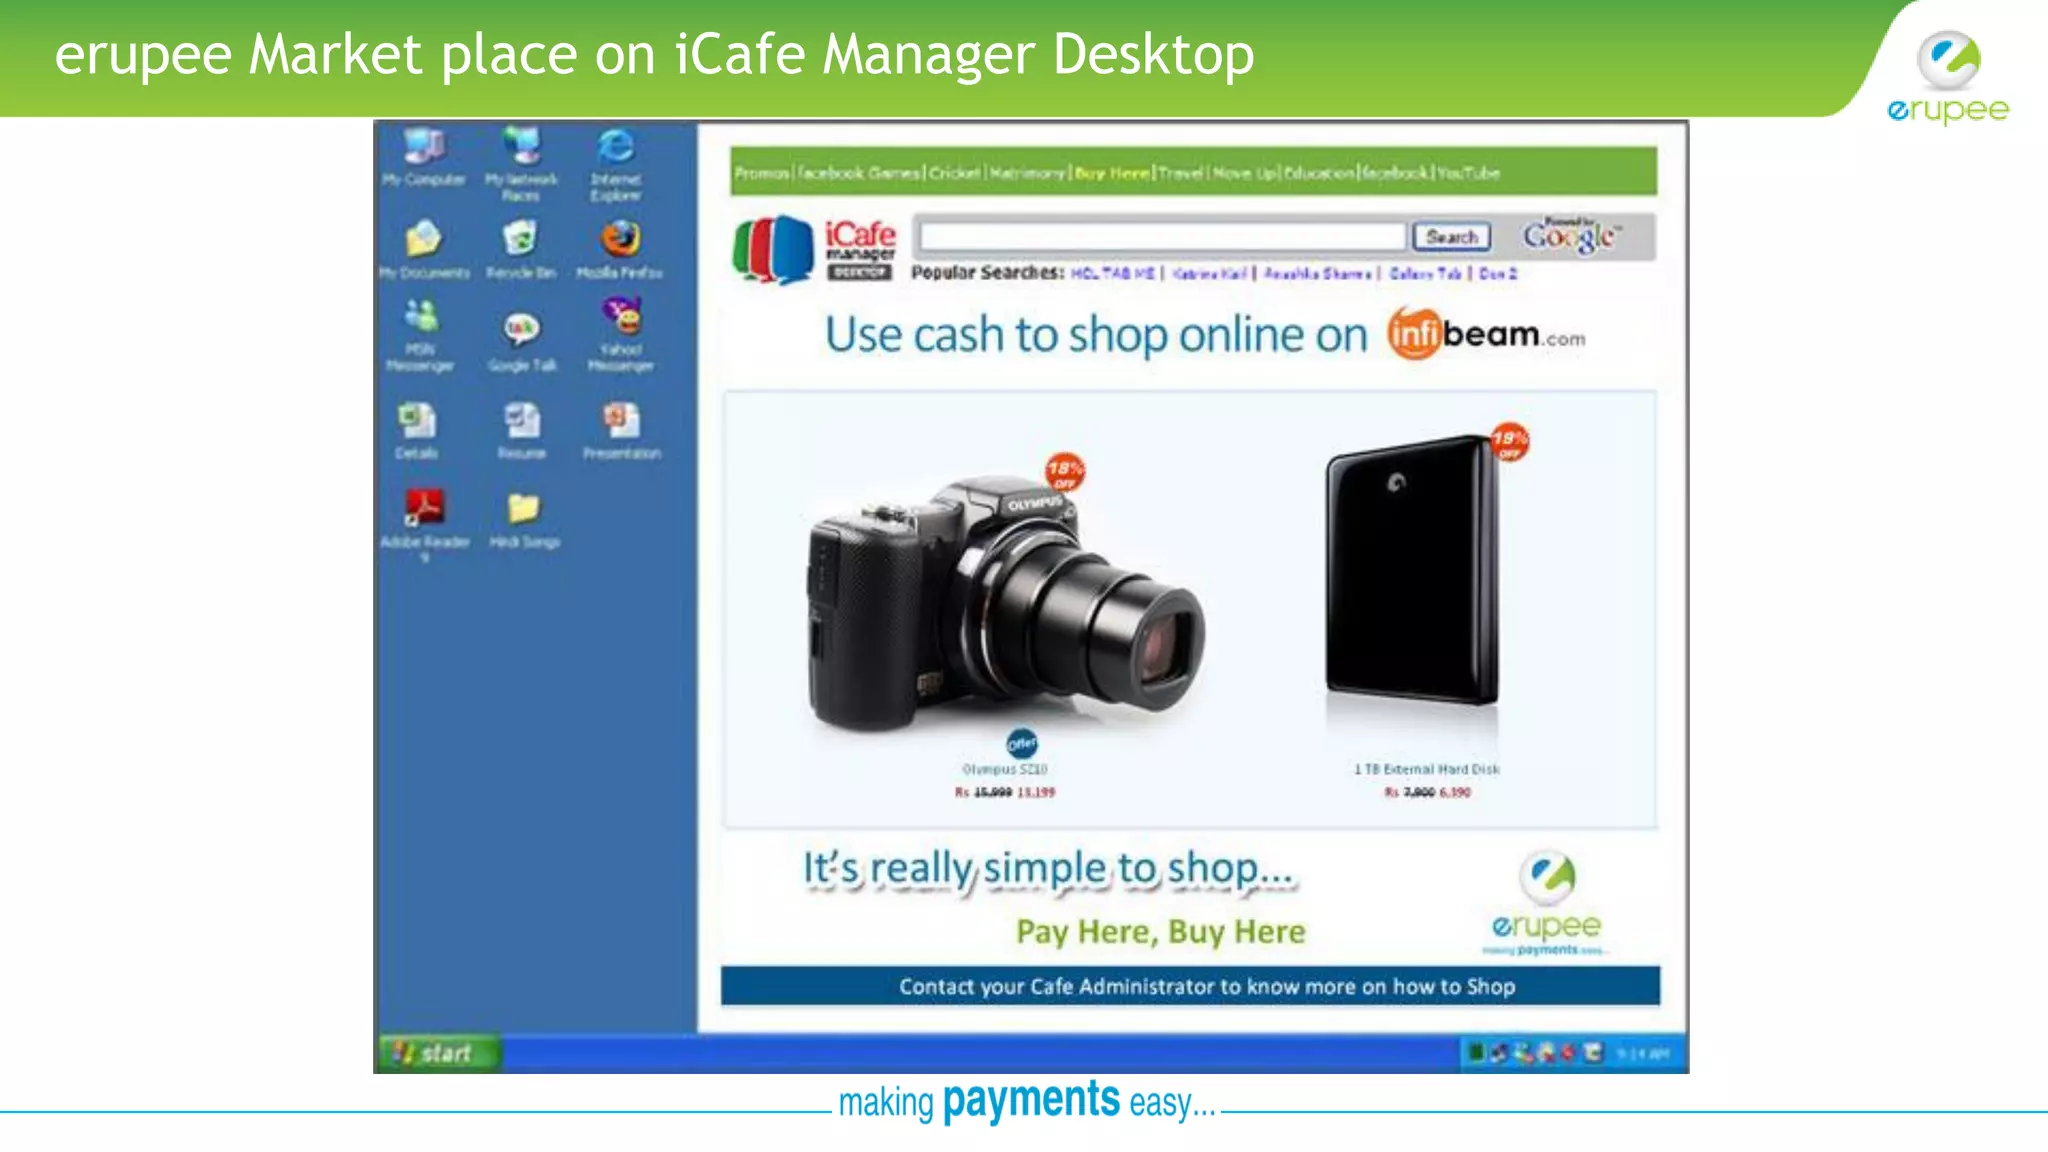2048x1152 pixels.
Task: Click the Buy Here menu item
Action: [1112, 173]
